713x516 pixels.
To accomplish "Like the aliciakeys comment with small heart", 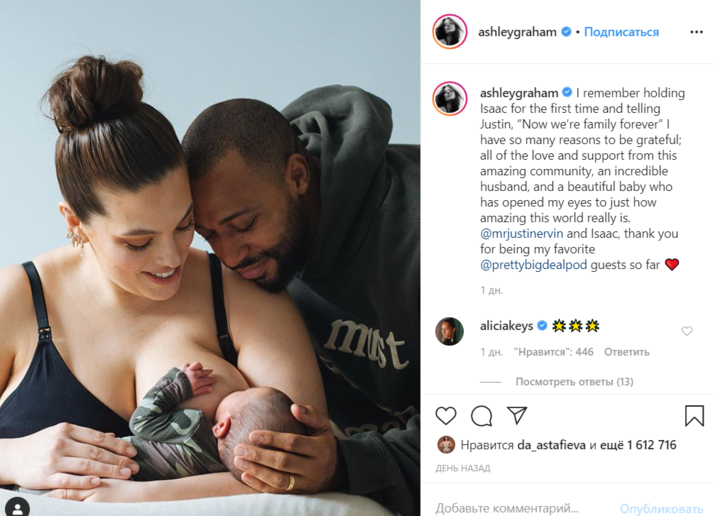I will tap(687, 331).
